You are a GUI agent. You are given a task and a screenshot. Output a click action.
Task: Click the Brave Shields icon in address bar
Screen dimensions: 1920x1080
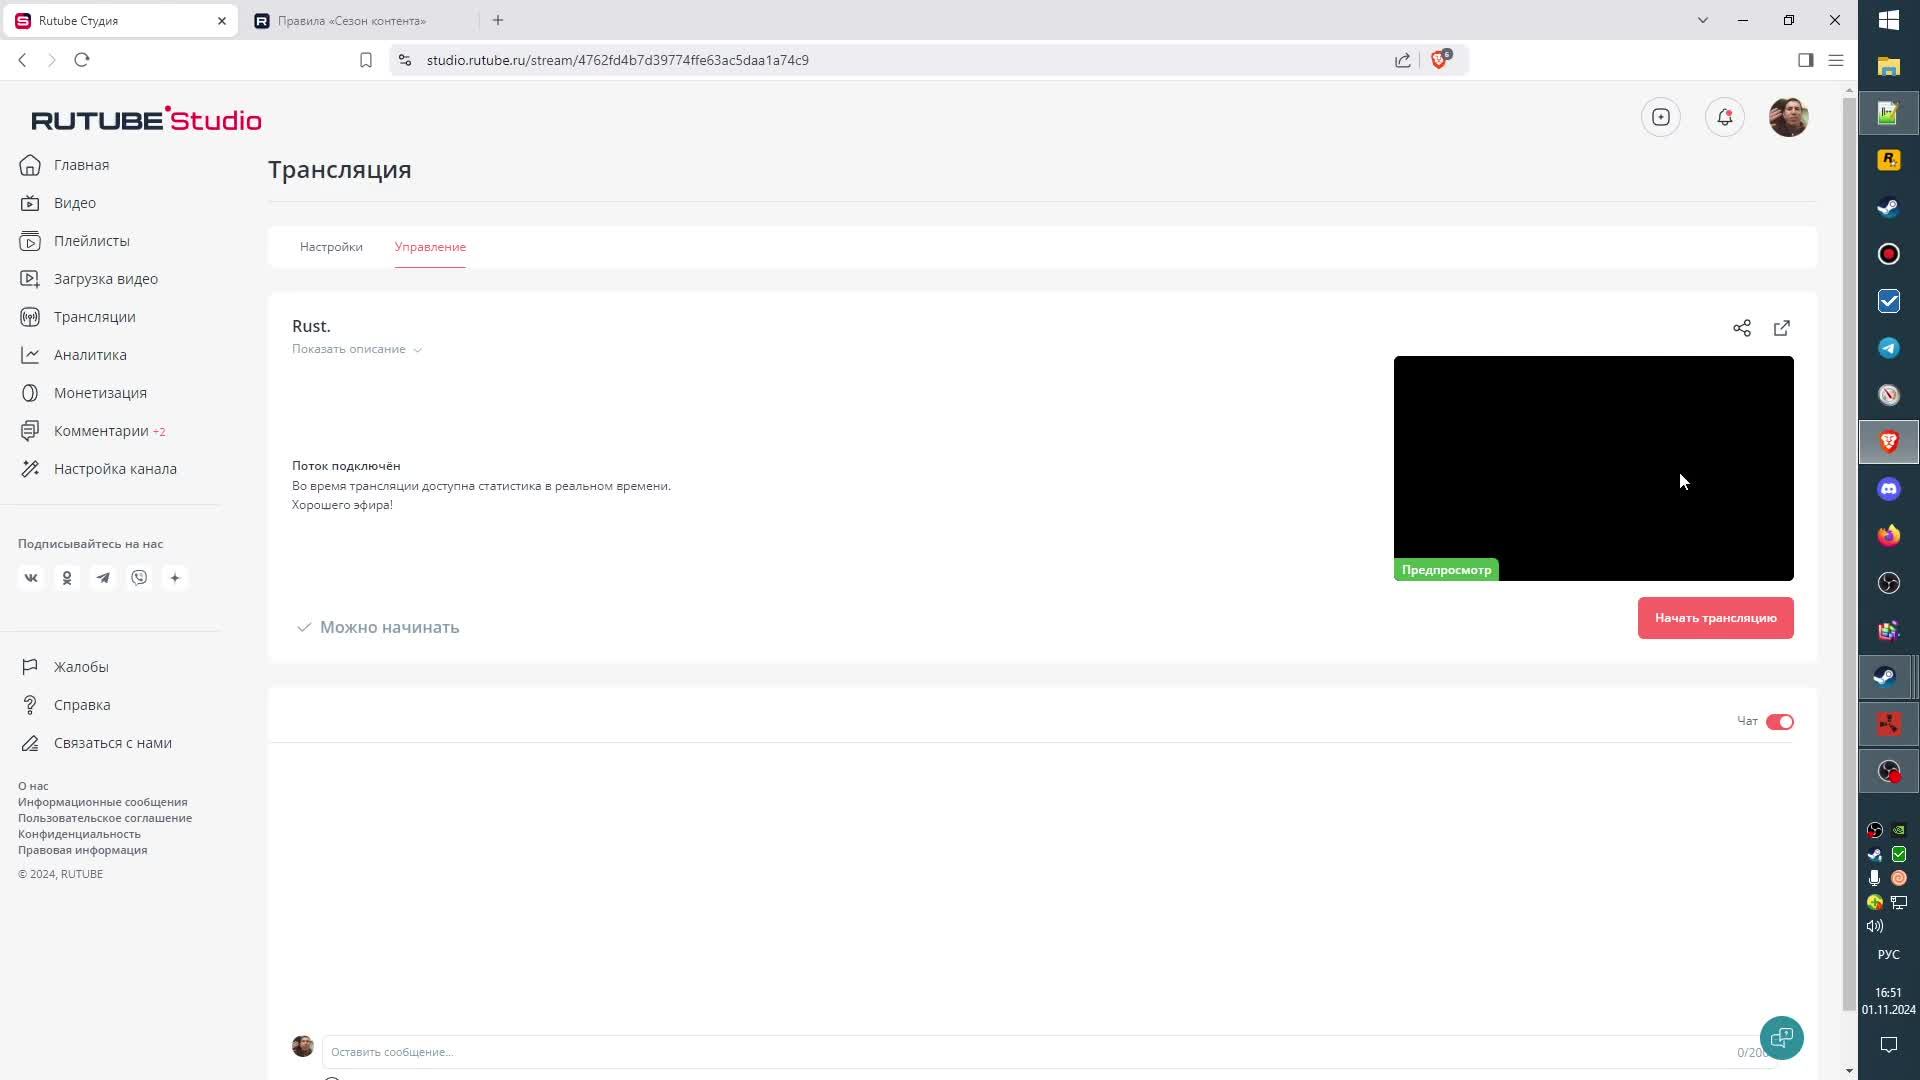pyautogui.click(x=1439, y=60)
